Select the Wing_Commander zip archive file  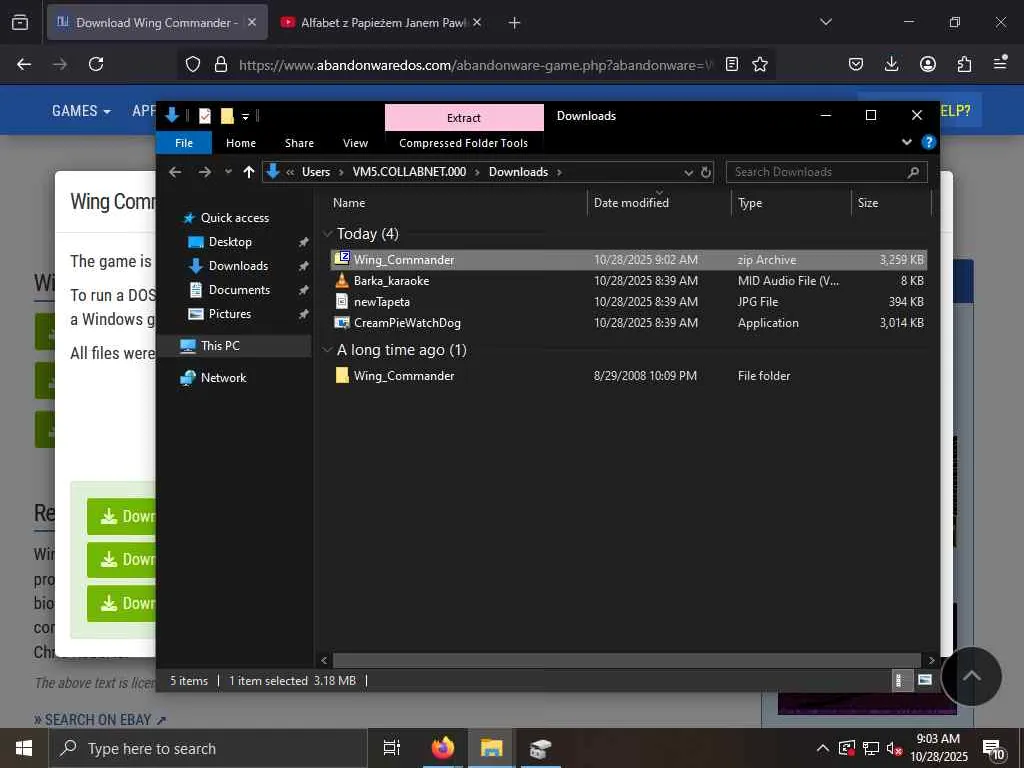628,260
